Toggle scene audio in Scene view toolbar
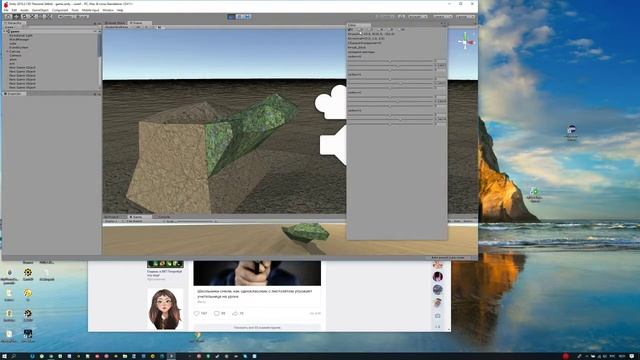640x360 pixels. 153,27
